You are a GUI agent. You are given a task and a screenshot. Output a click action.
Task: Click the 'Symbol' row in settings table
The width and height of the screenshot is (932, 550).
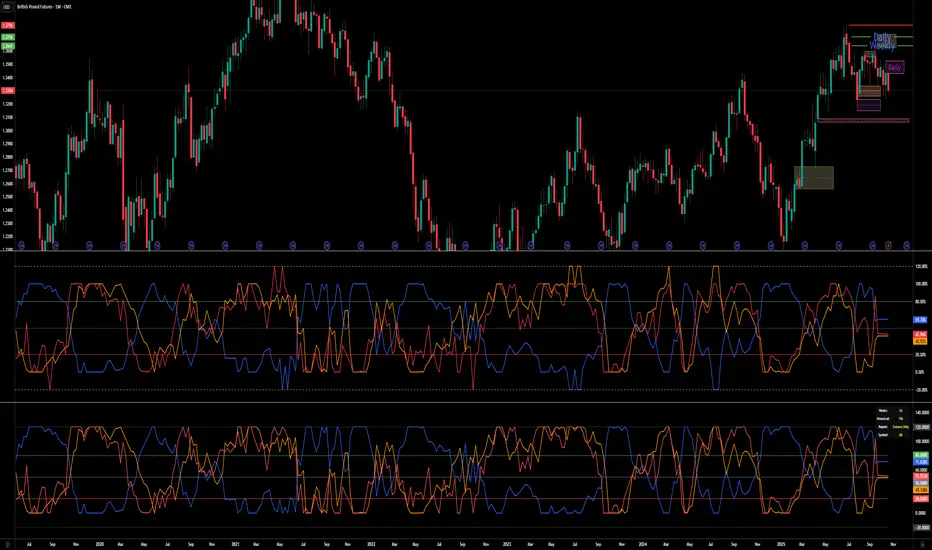[893, 435]
